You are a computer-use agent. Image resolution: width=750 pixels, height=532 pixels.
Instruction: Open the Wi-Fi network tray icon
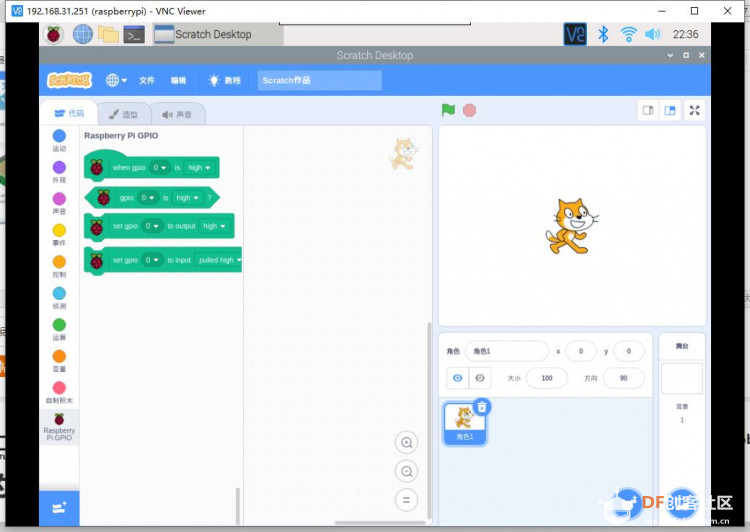629,34
